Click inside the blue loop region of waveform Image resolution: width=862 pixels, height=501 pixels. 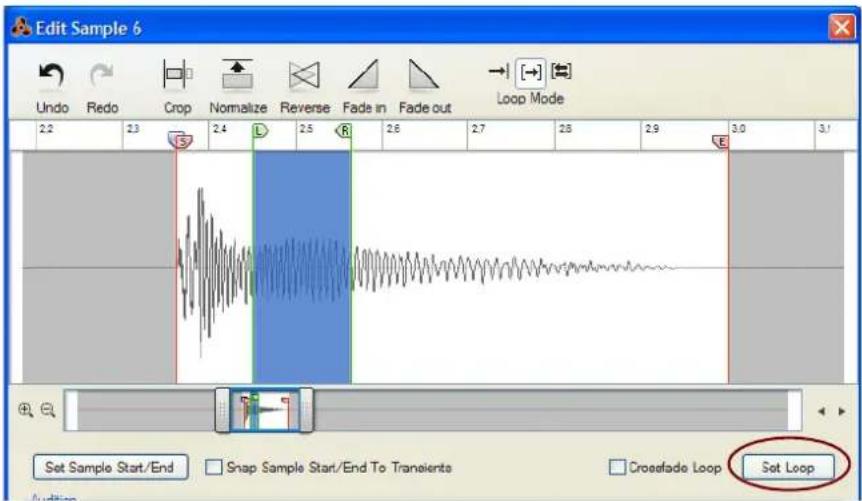(x=302, y=267)
